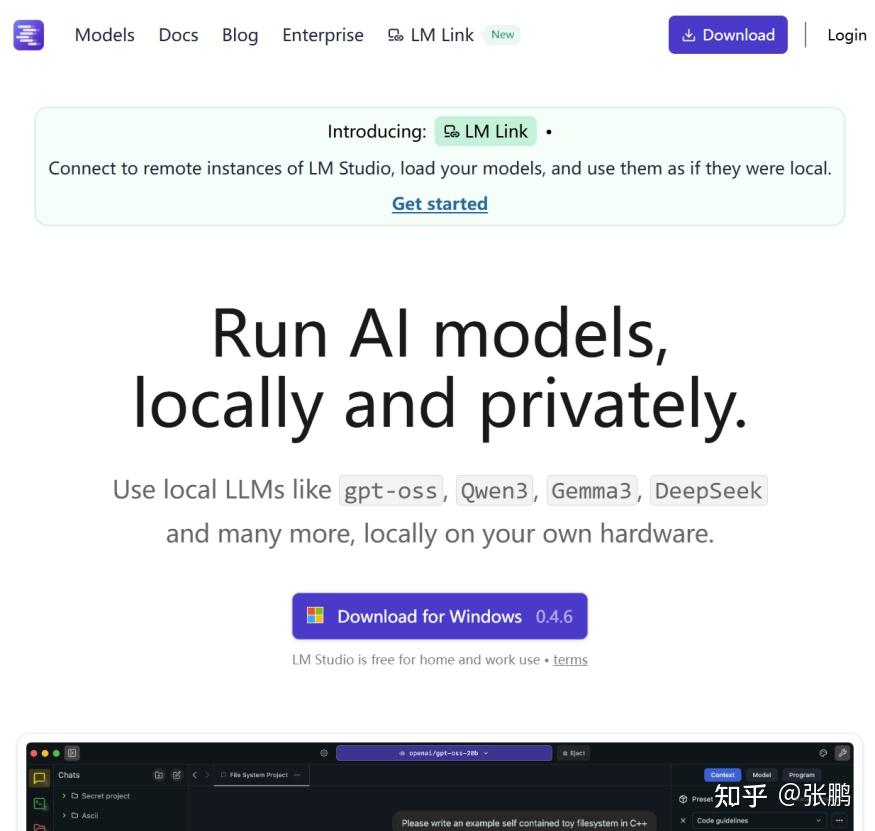Click the 'Please write an example' chat message
Image resolution: width=875 pixels, height=831 pixels.
click(x=524, y=823)
